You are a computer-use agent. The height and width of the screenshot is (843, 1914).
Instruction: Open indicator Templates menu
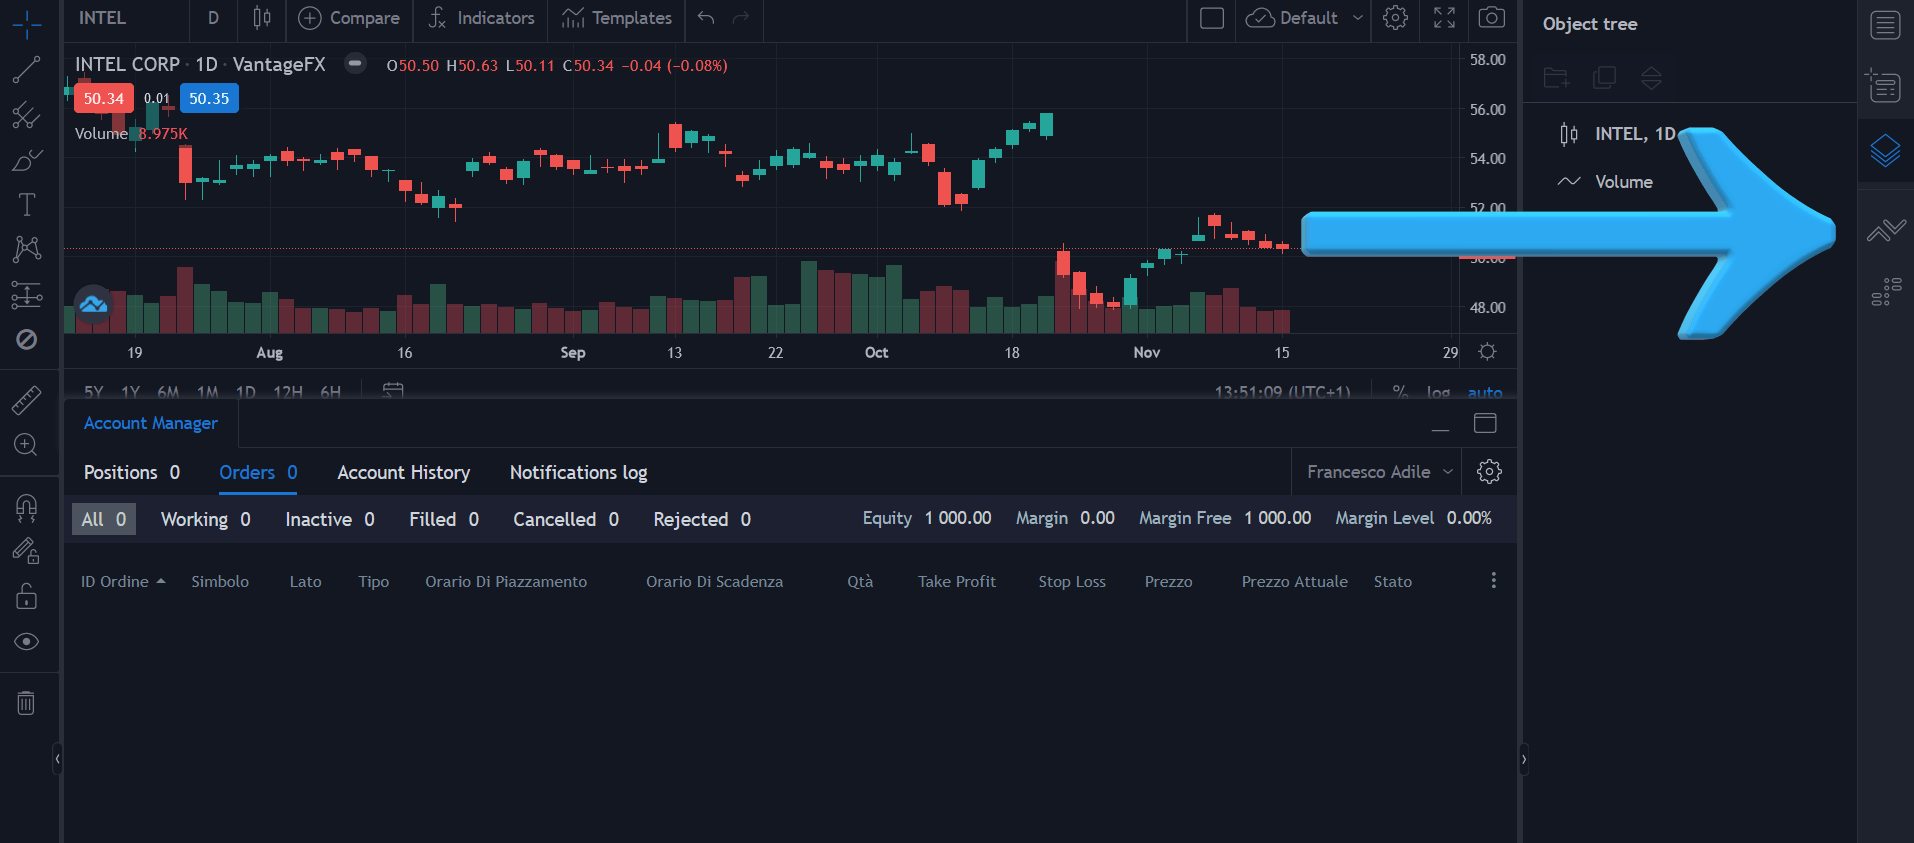coord(617,18)
